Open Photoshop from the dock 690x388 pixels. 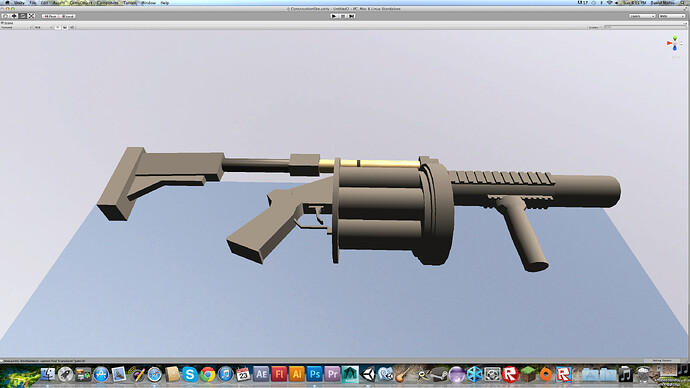(x=314, y=374)
